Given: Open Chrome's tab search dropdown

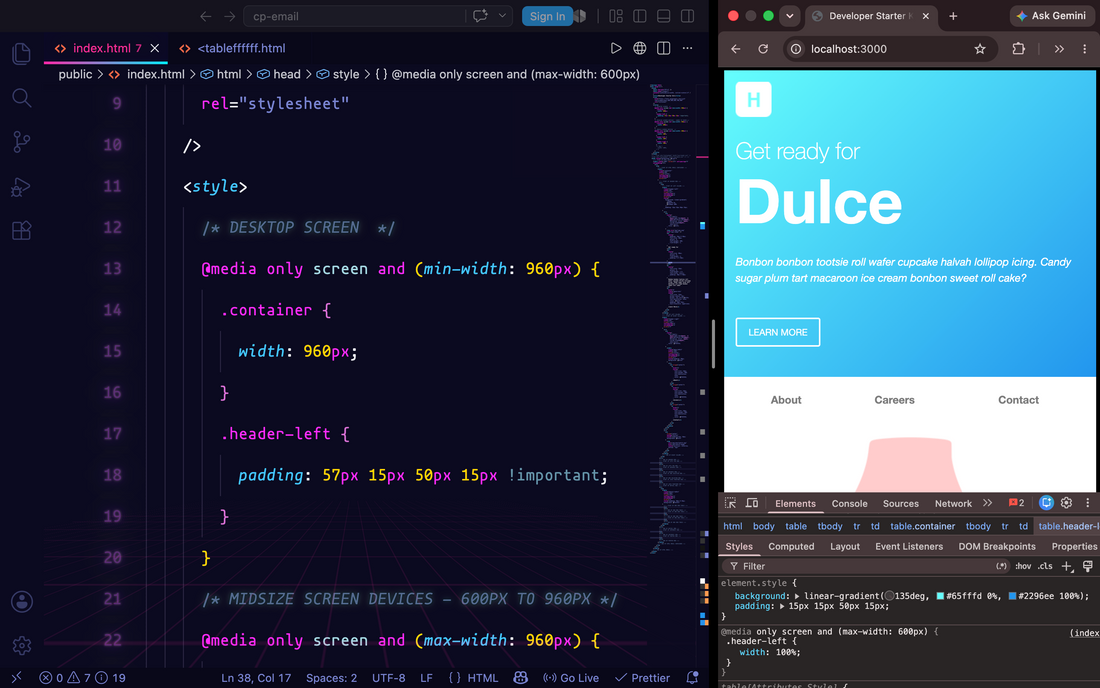Looking at the screenshot, I should tap(790, 16).
